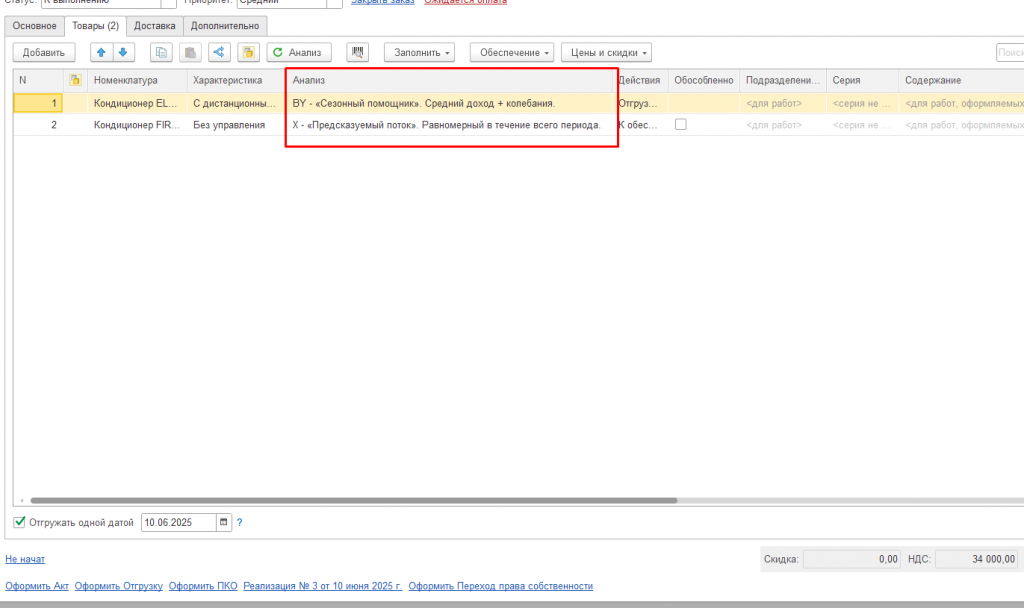1024x608 pixels.
Task: Click the search field in table toolbar
Action: [1010, 52]
